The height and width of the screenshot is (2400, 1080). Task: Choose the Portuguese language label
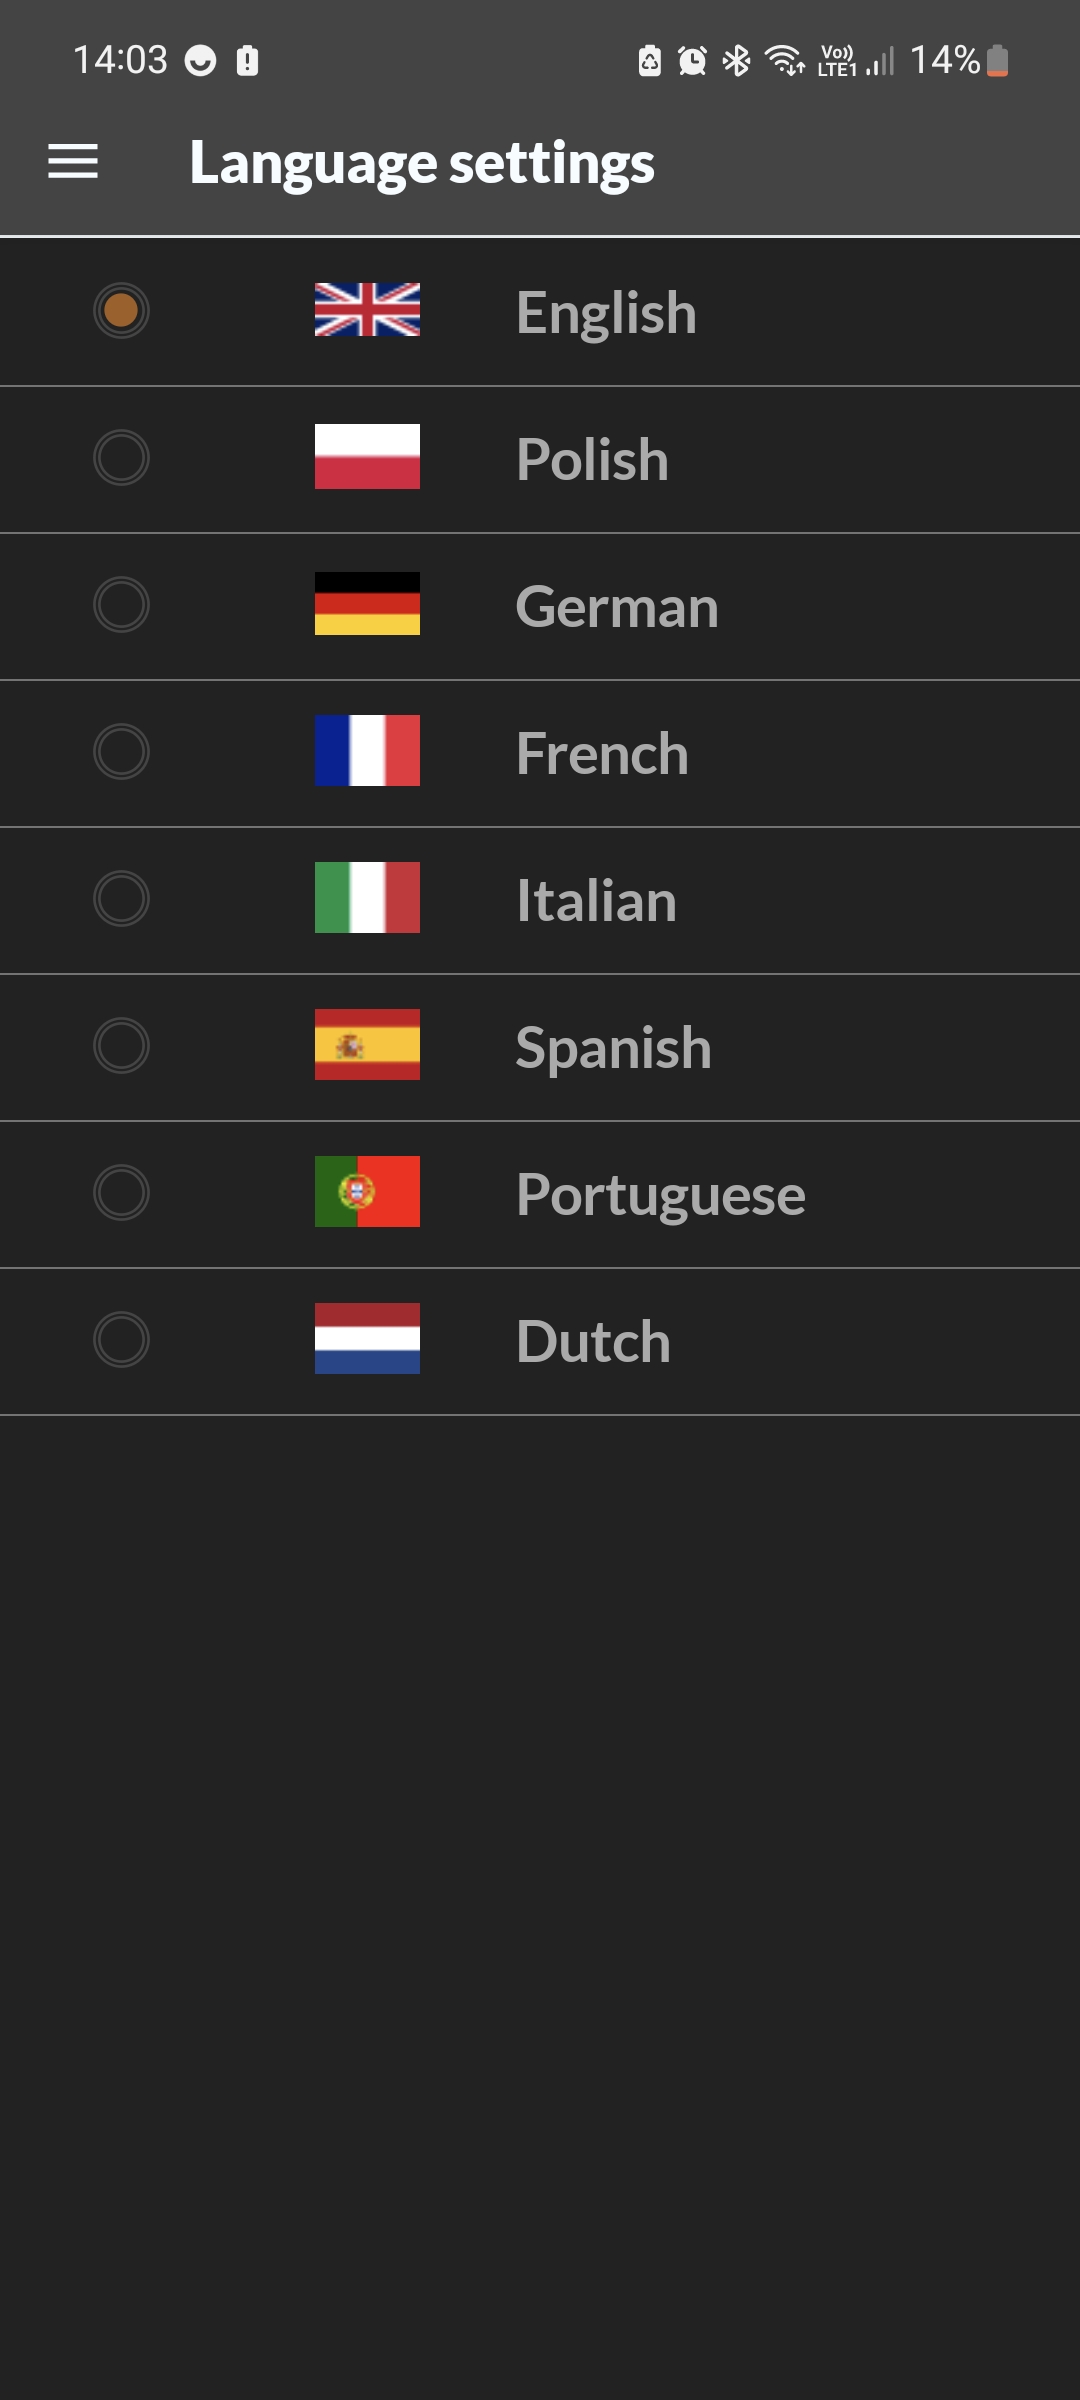click(661, 1196)
